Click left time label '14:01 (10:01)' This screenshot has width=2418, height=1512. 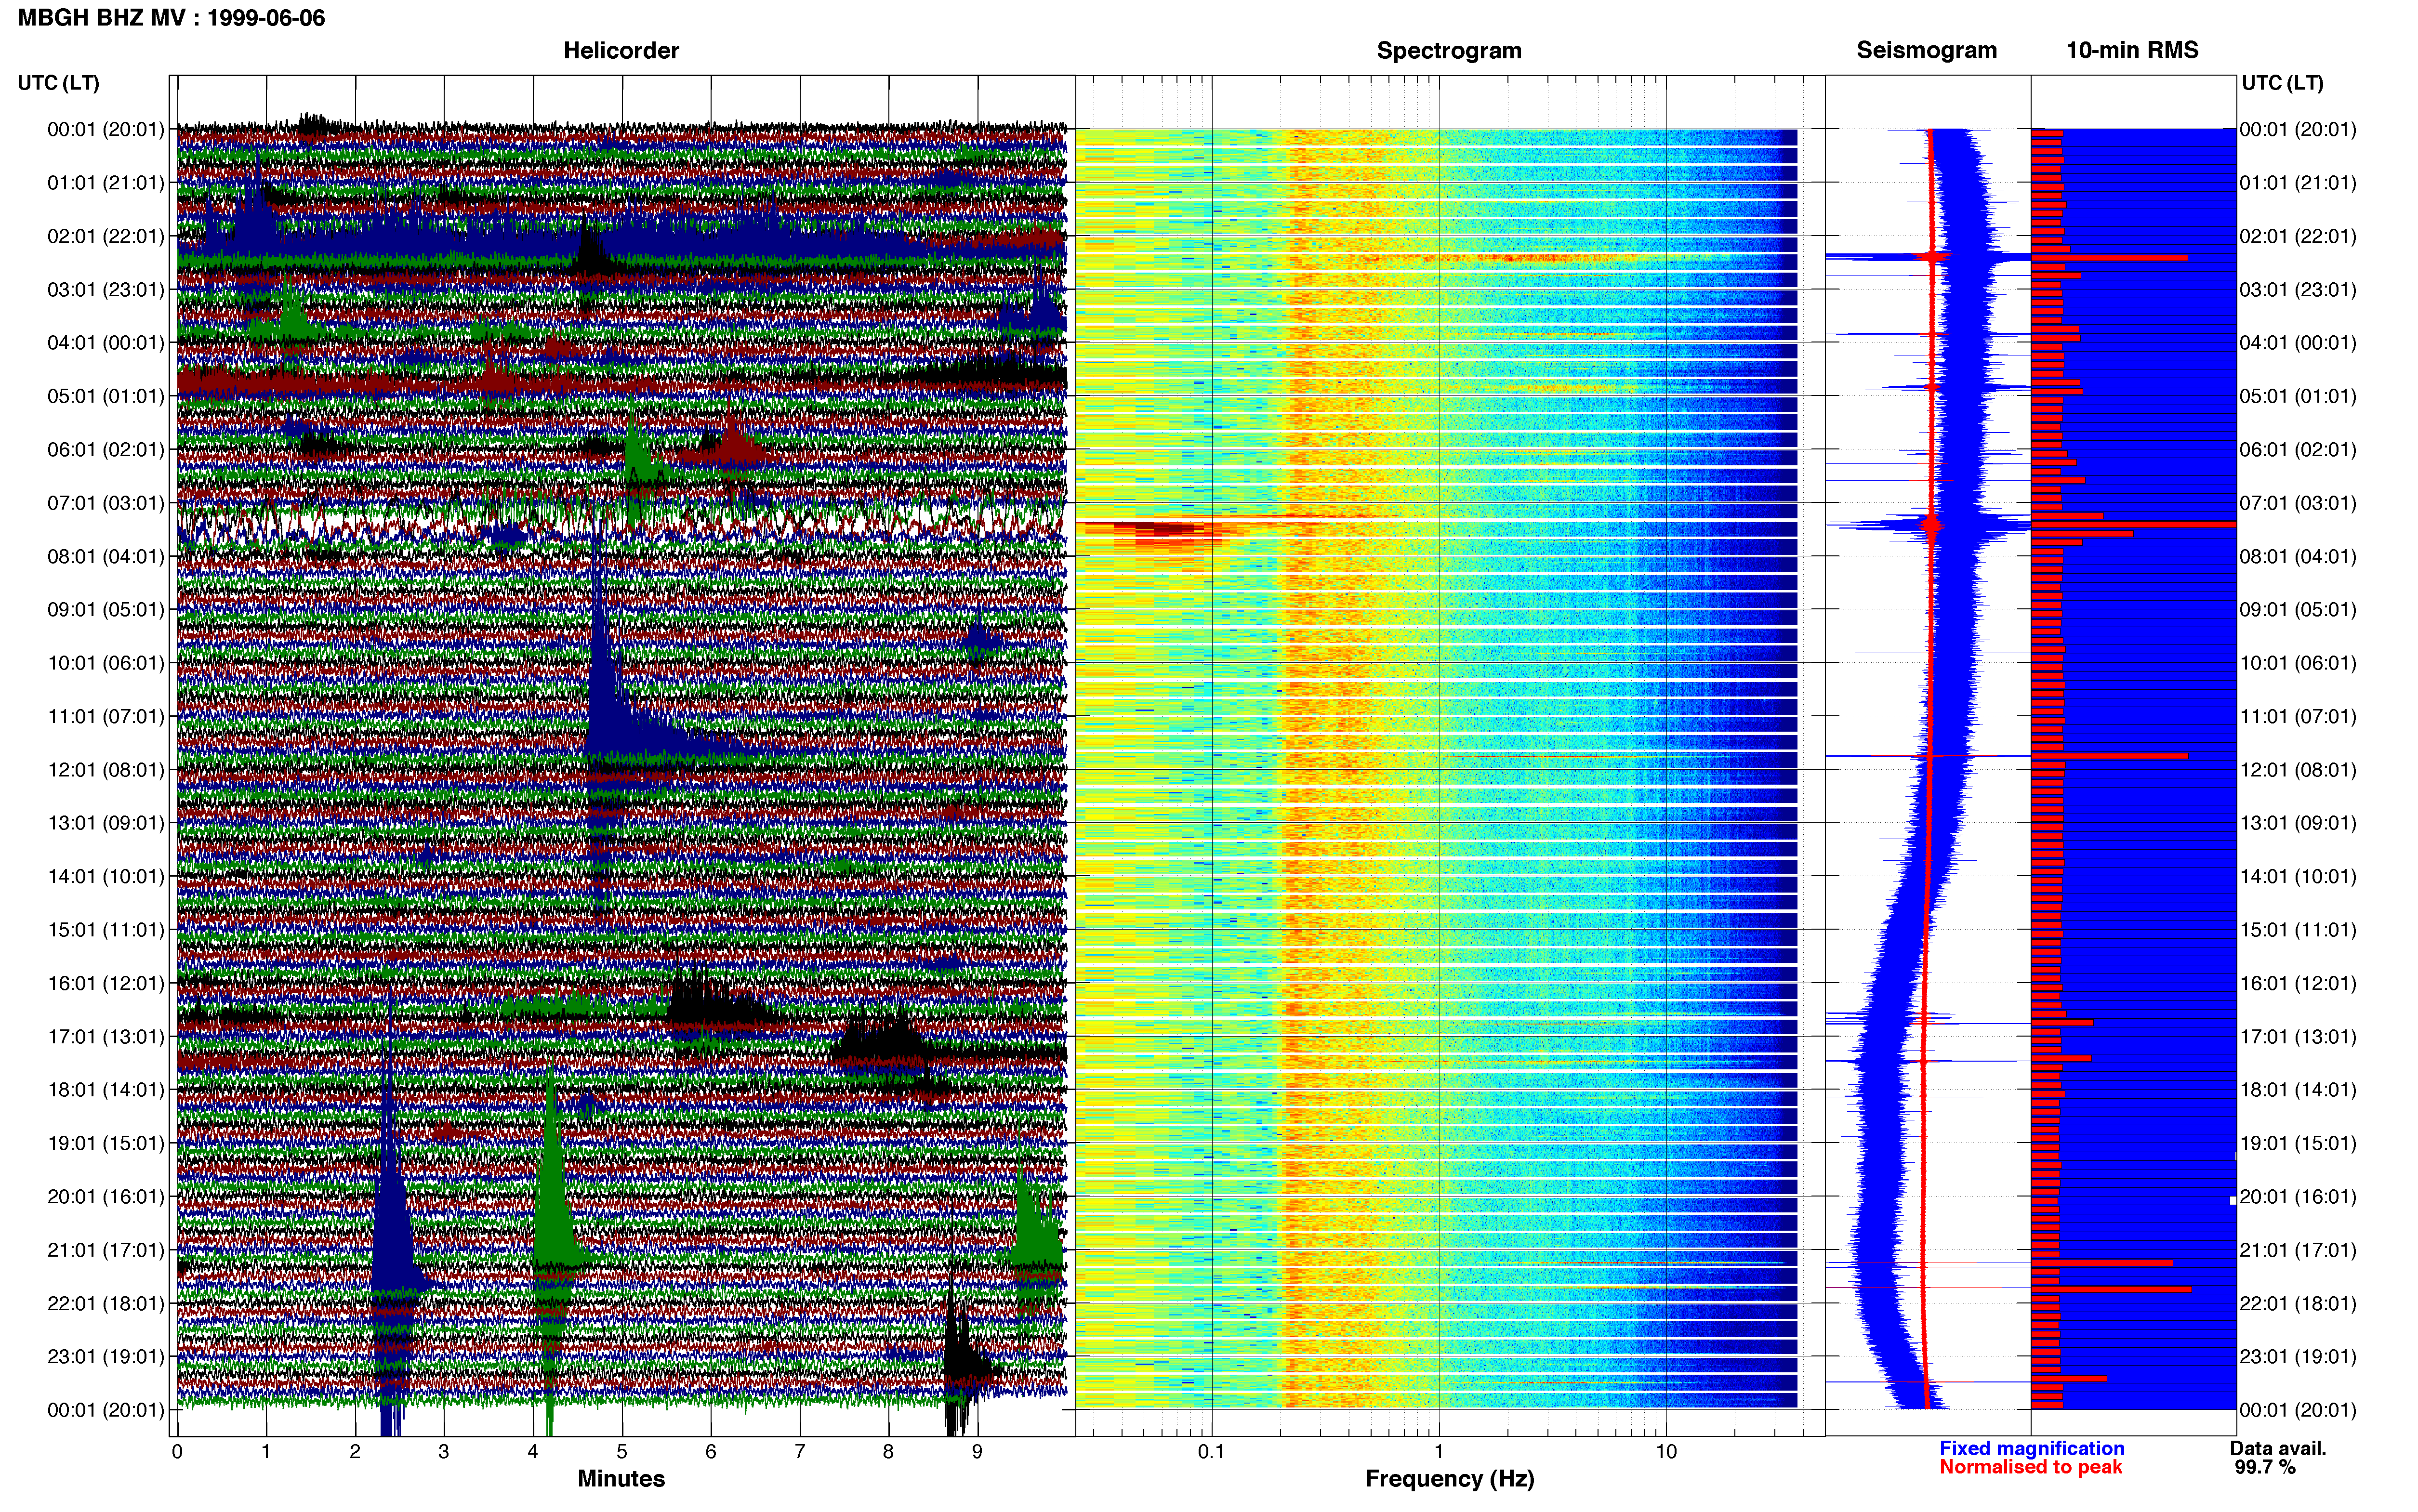pos(105,877)
